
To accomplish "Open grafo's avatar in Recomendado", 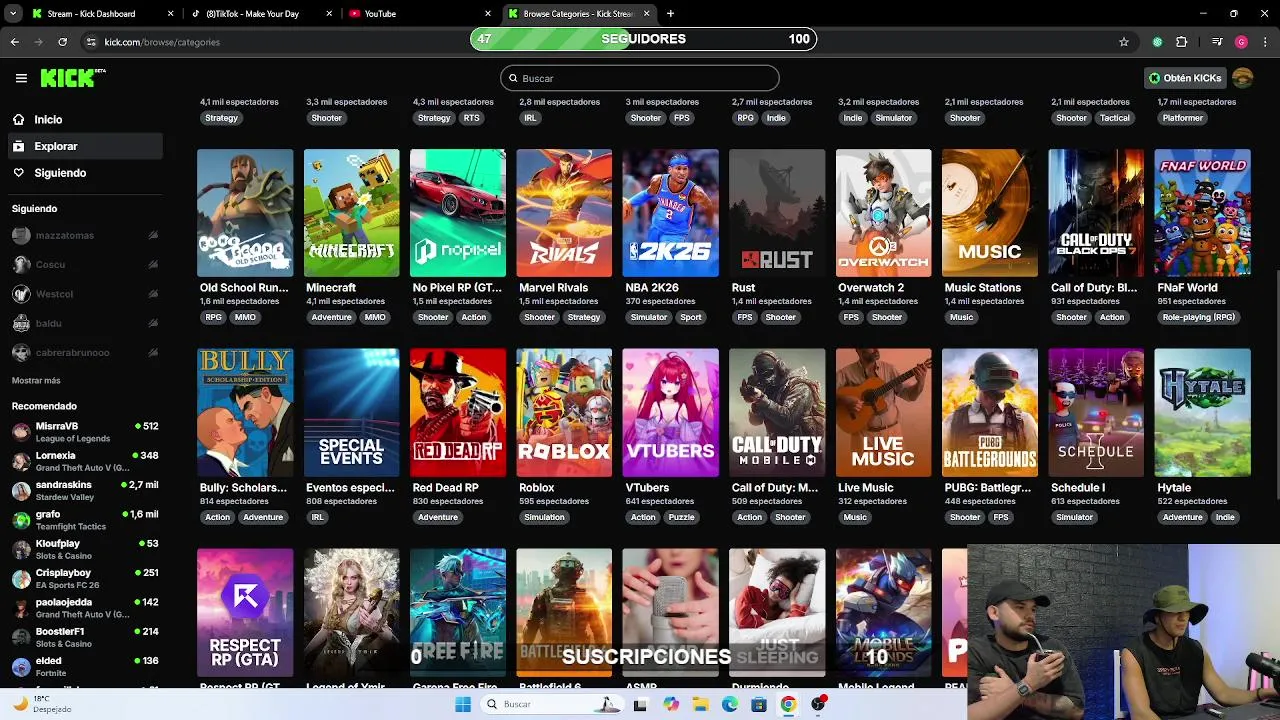I will [21, 520].
